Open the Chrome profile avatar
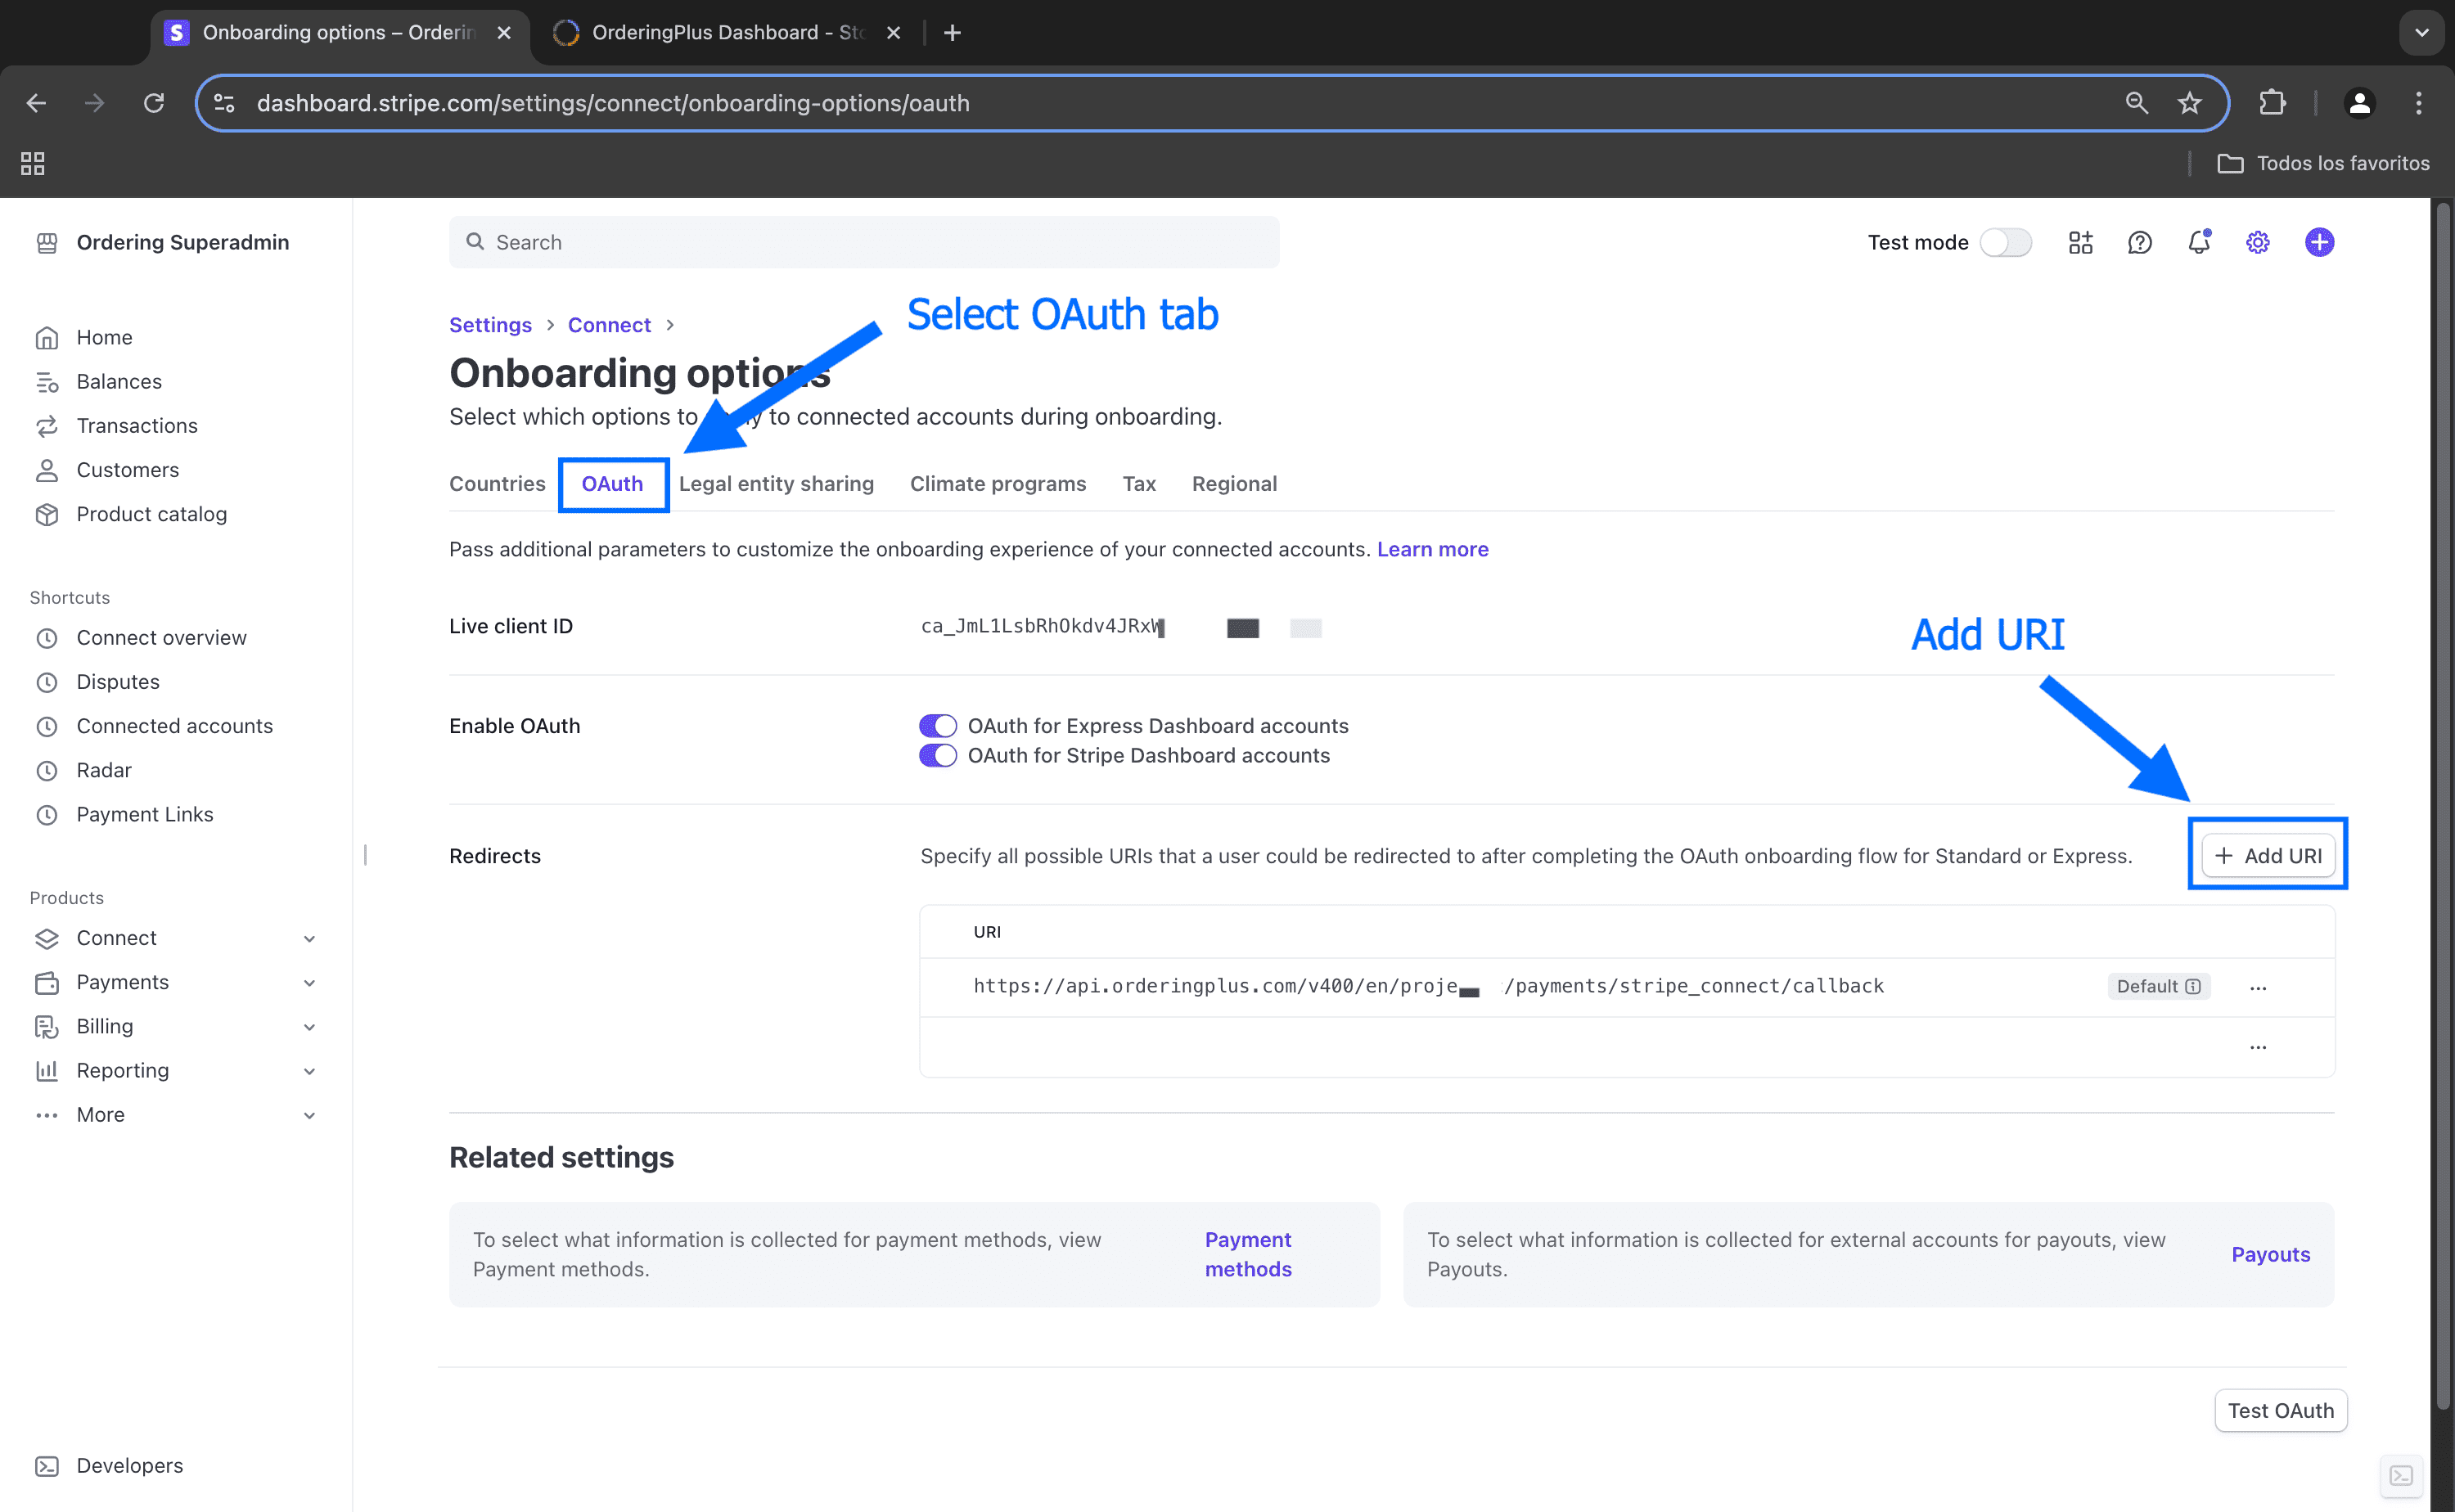 pyautogui.click(x=2359, y=103)
